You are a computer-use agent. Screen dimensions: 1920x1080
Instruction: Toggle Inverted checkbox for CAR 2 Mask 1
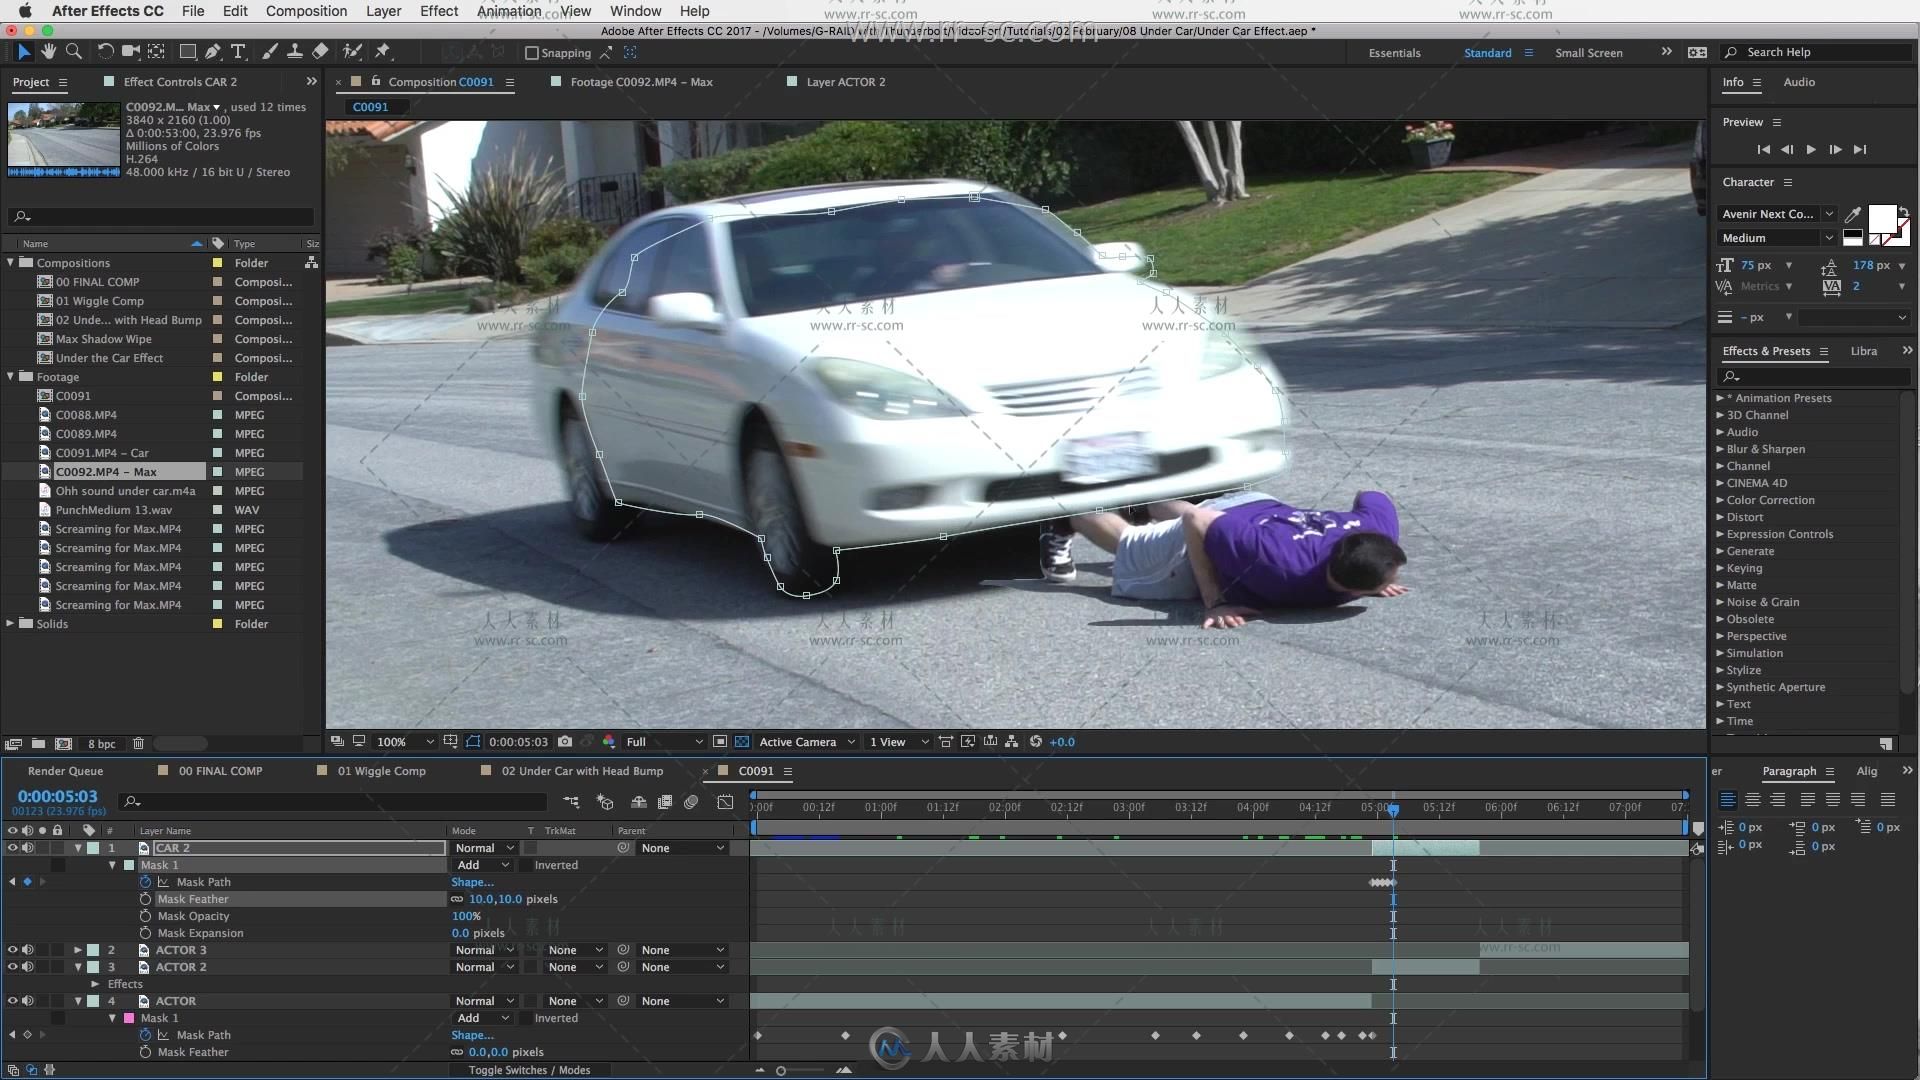(x=527, y=865)
